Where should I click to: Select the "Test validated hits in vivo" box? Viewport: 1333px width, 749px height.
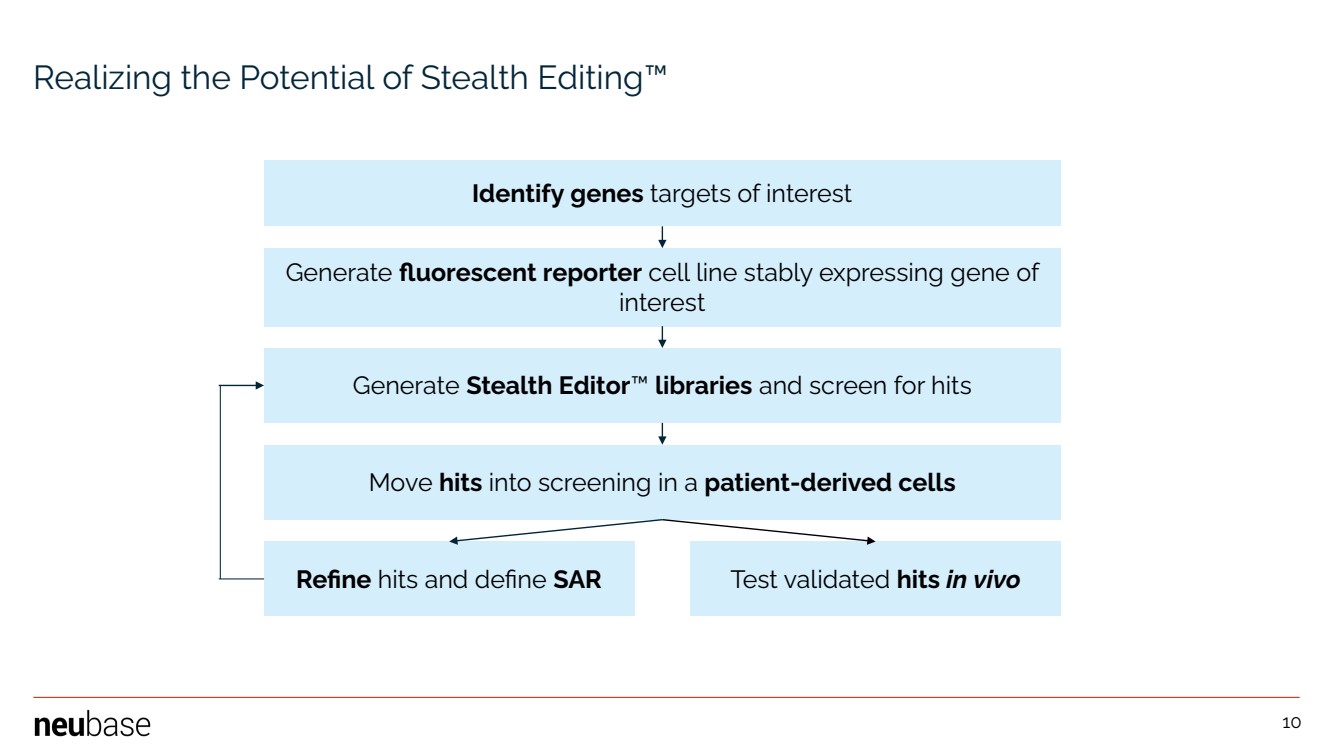[x=875, y=579]
